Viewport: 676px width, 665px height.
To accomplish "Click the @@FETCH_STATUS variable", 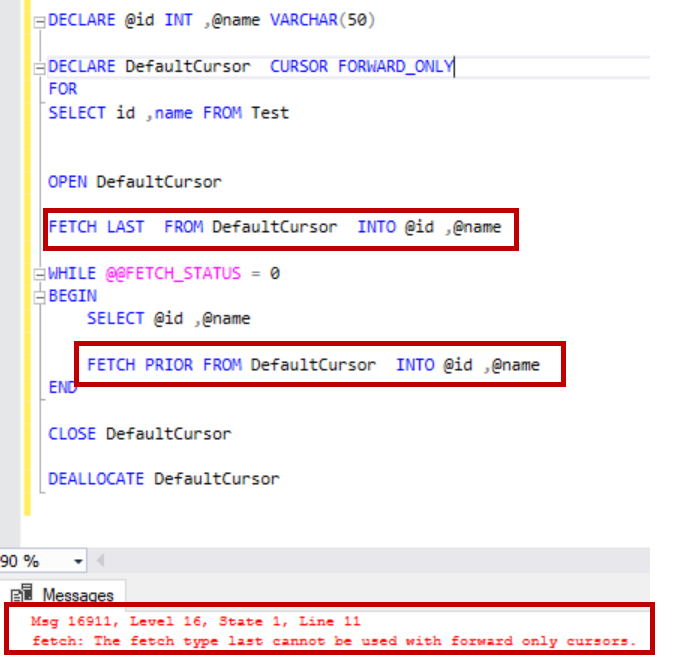I will pyautogui.click(x=173, y=273).
